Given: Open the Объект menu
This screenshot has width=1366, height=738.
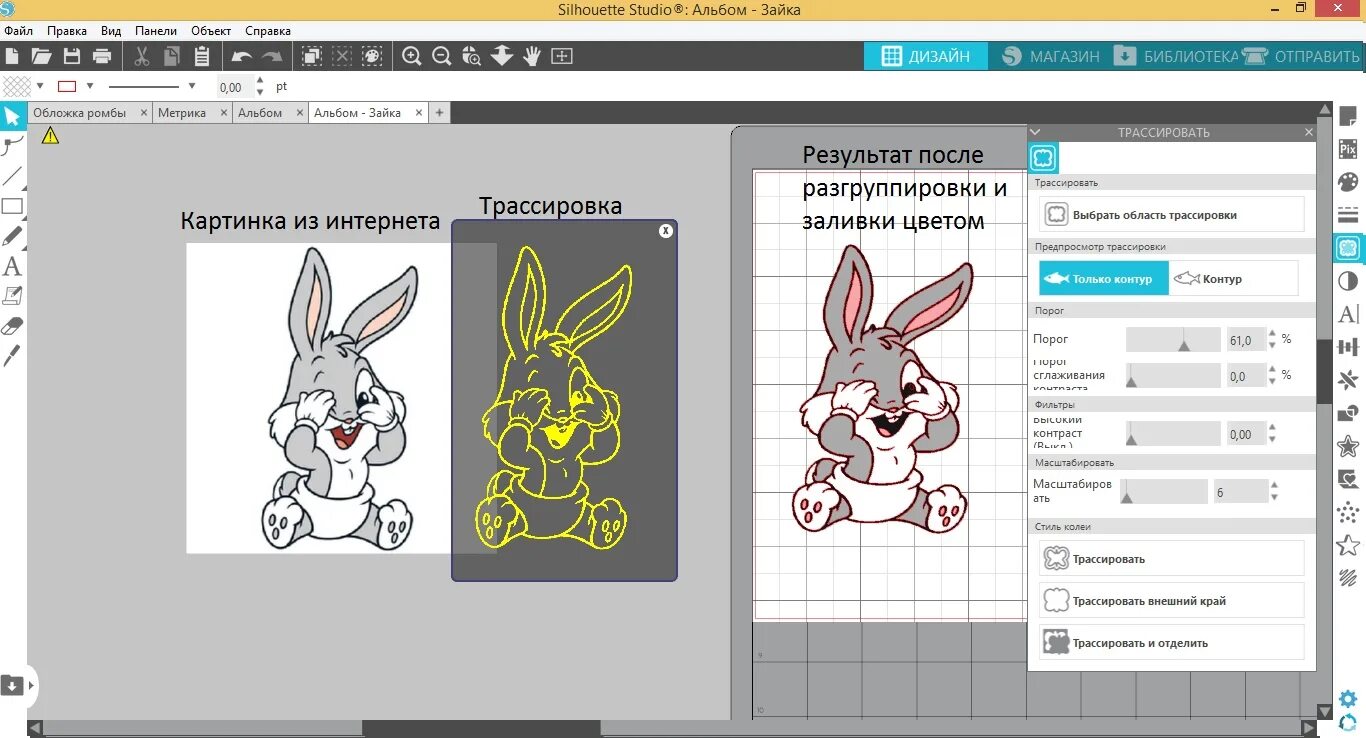Looking at the screenshot, I should (211, 31).
